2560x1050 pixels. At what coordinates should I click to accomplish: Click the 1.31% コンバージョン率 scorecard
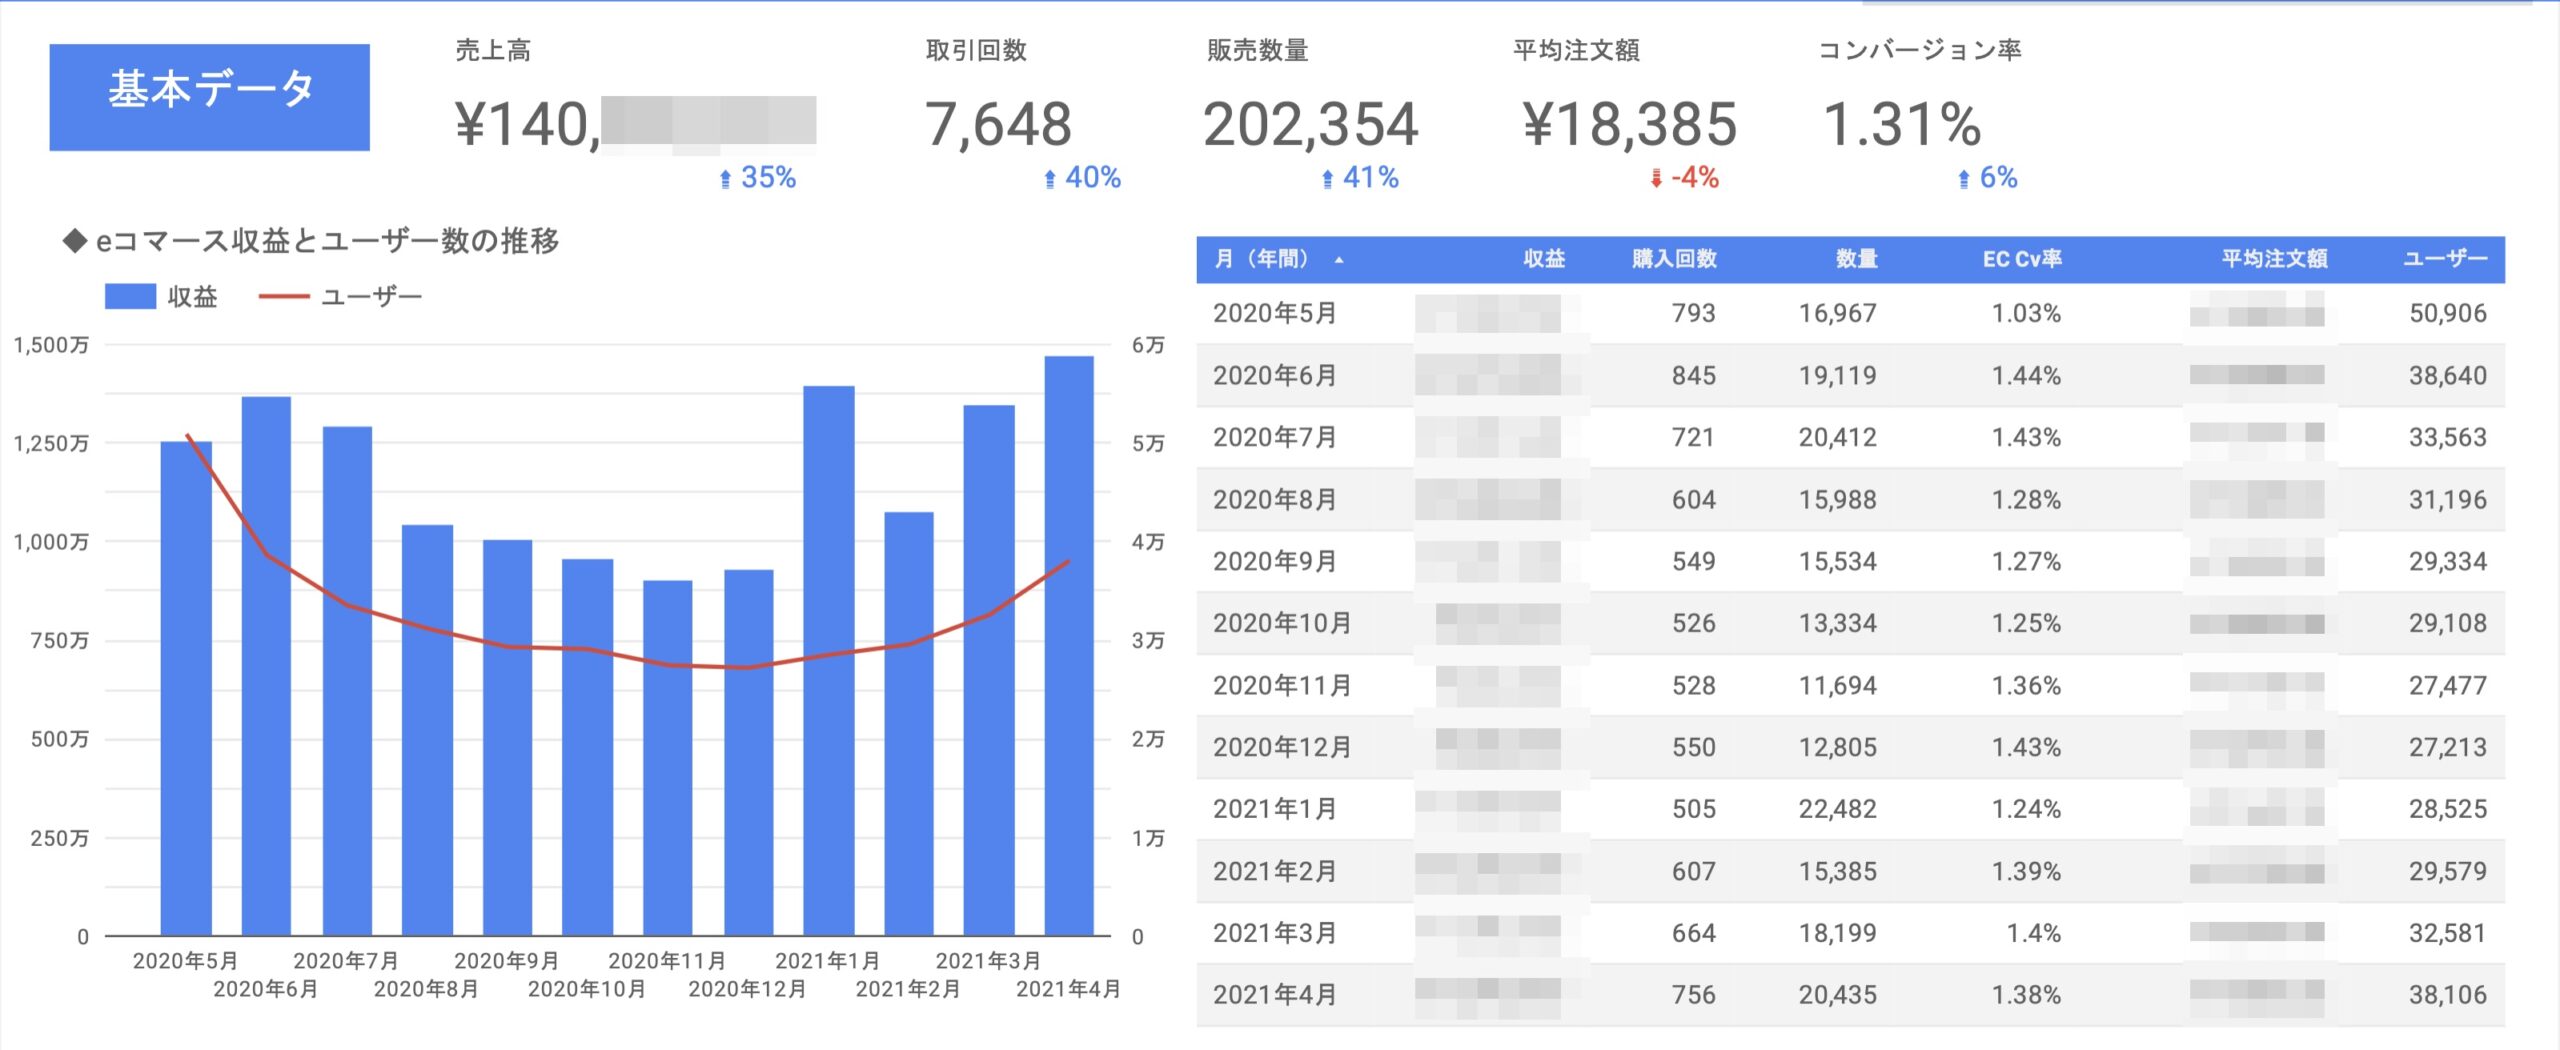(x=1902, y=125)
